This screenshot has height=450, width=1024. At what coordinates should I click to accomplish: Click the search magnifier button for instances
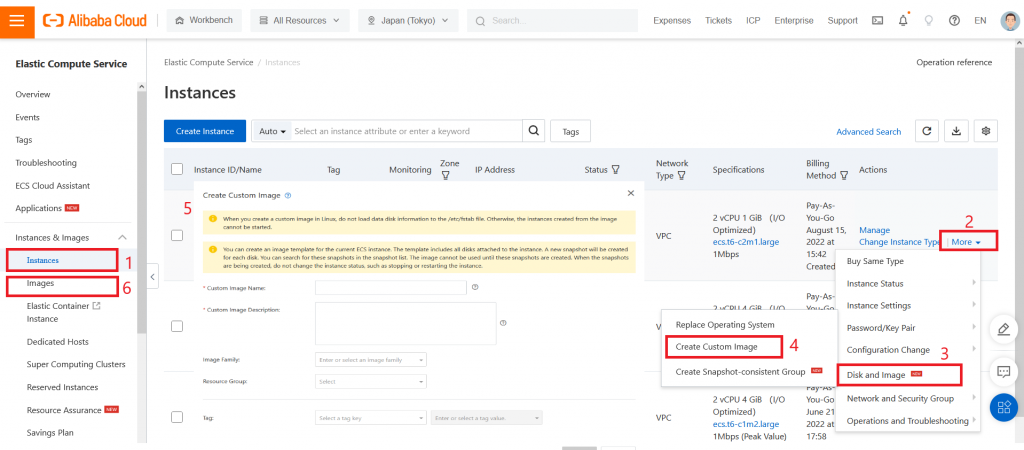pos(534,131)
